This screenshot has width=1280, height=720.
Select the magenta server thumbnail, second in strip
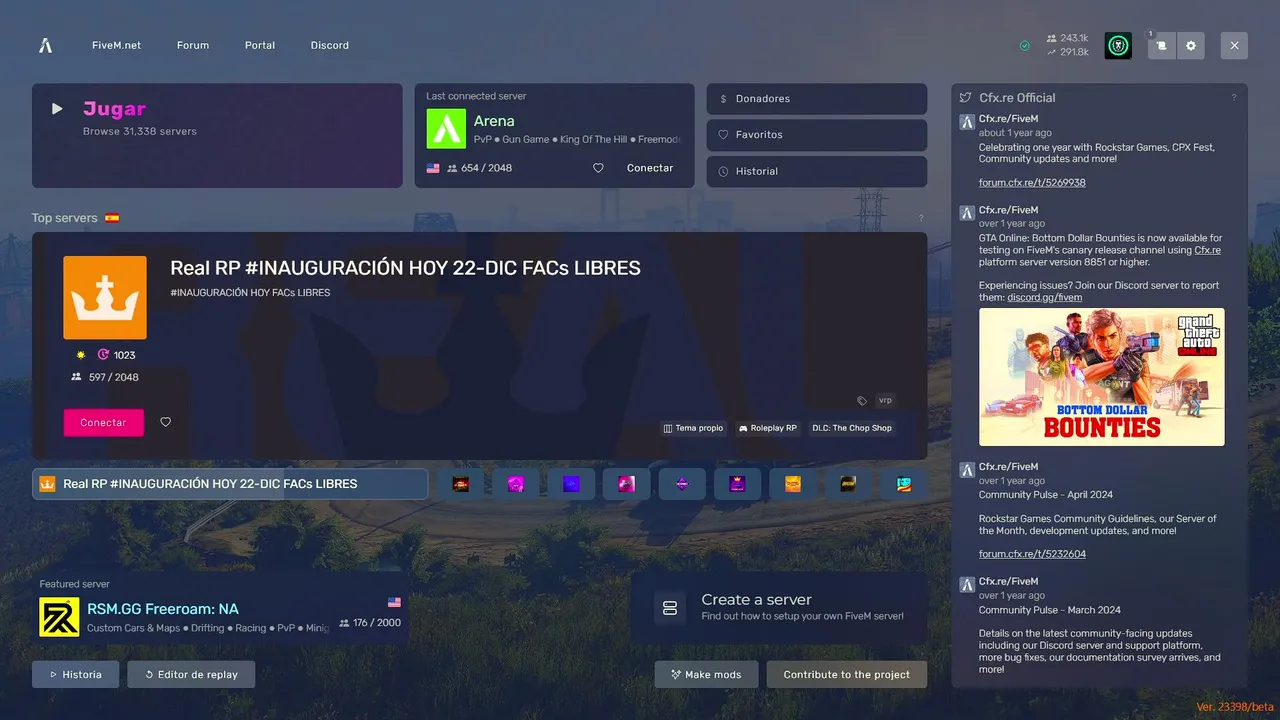tap(516, 484)
